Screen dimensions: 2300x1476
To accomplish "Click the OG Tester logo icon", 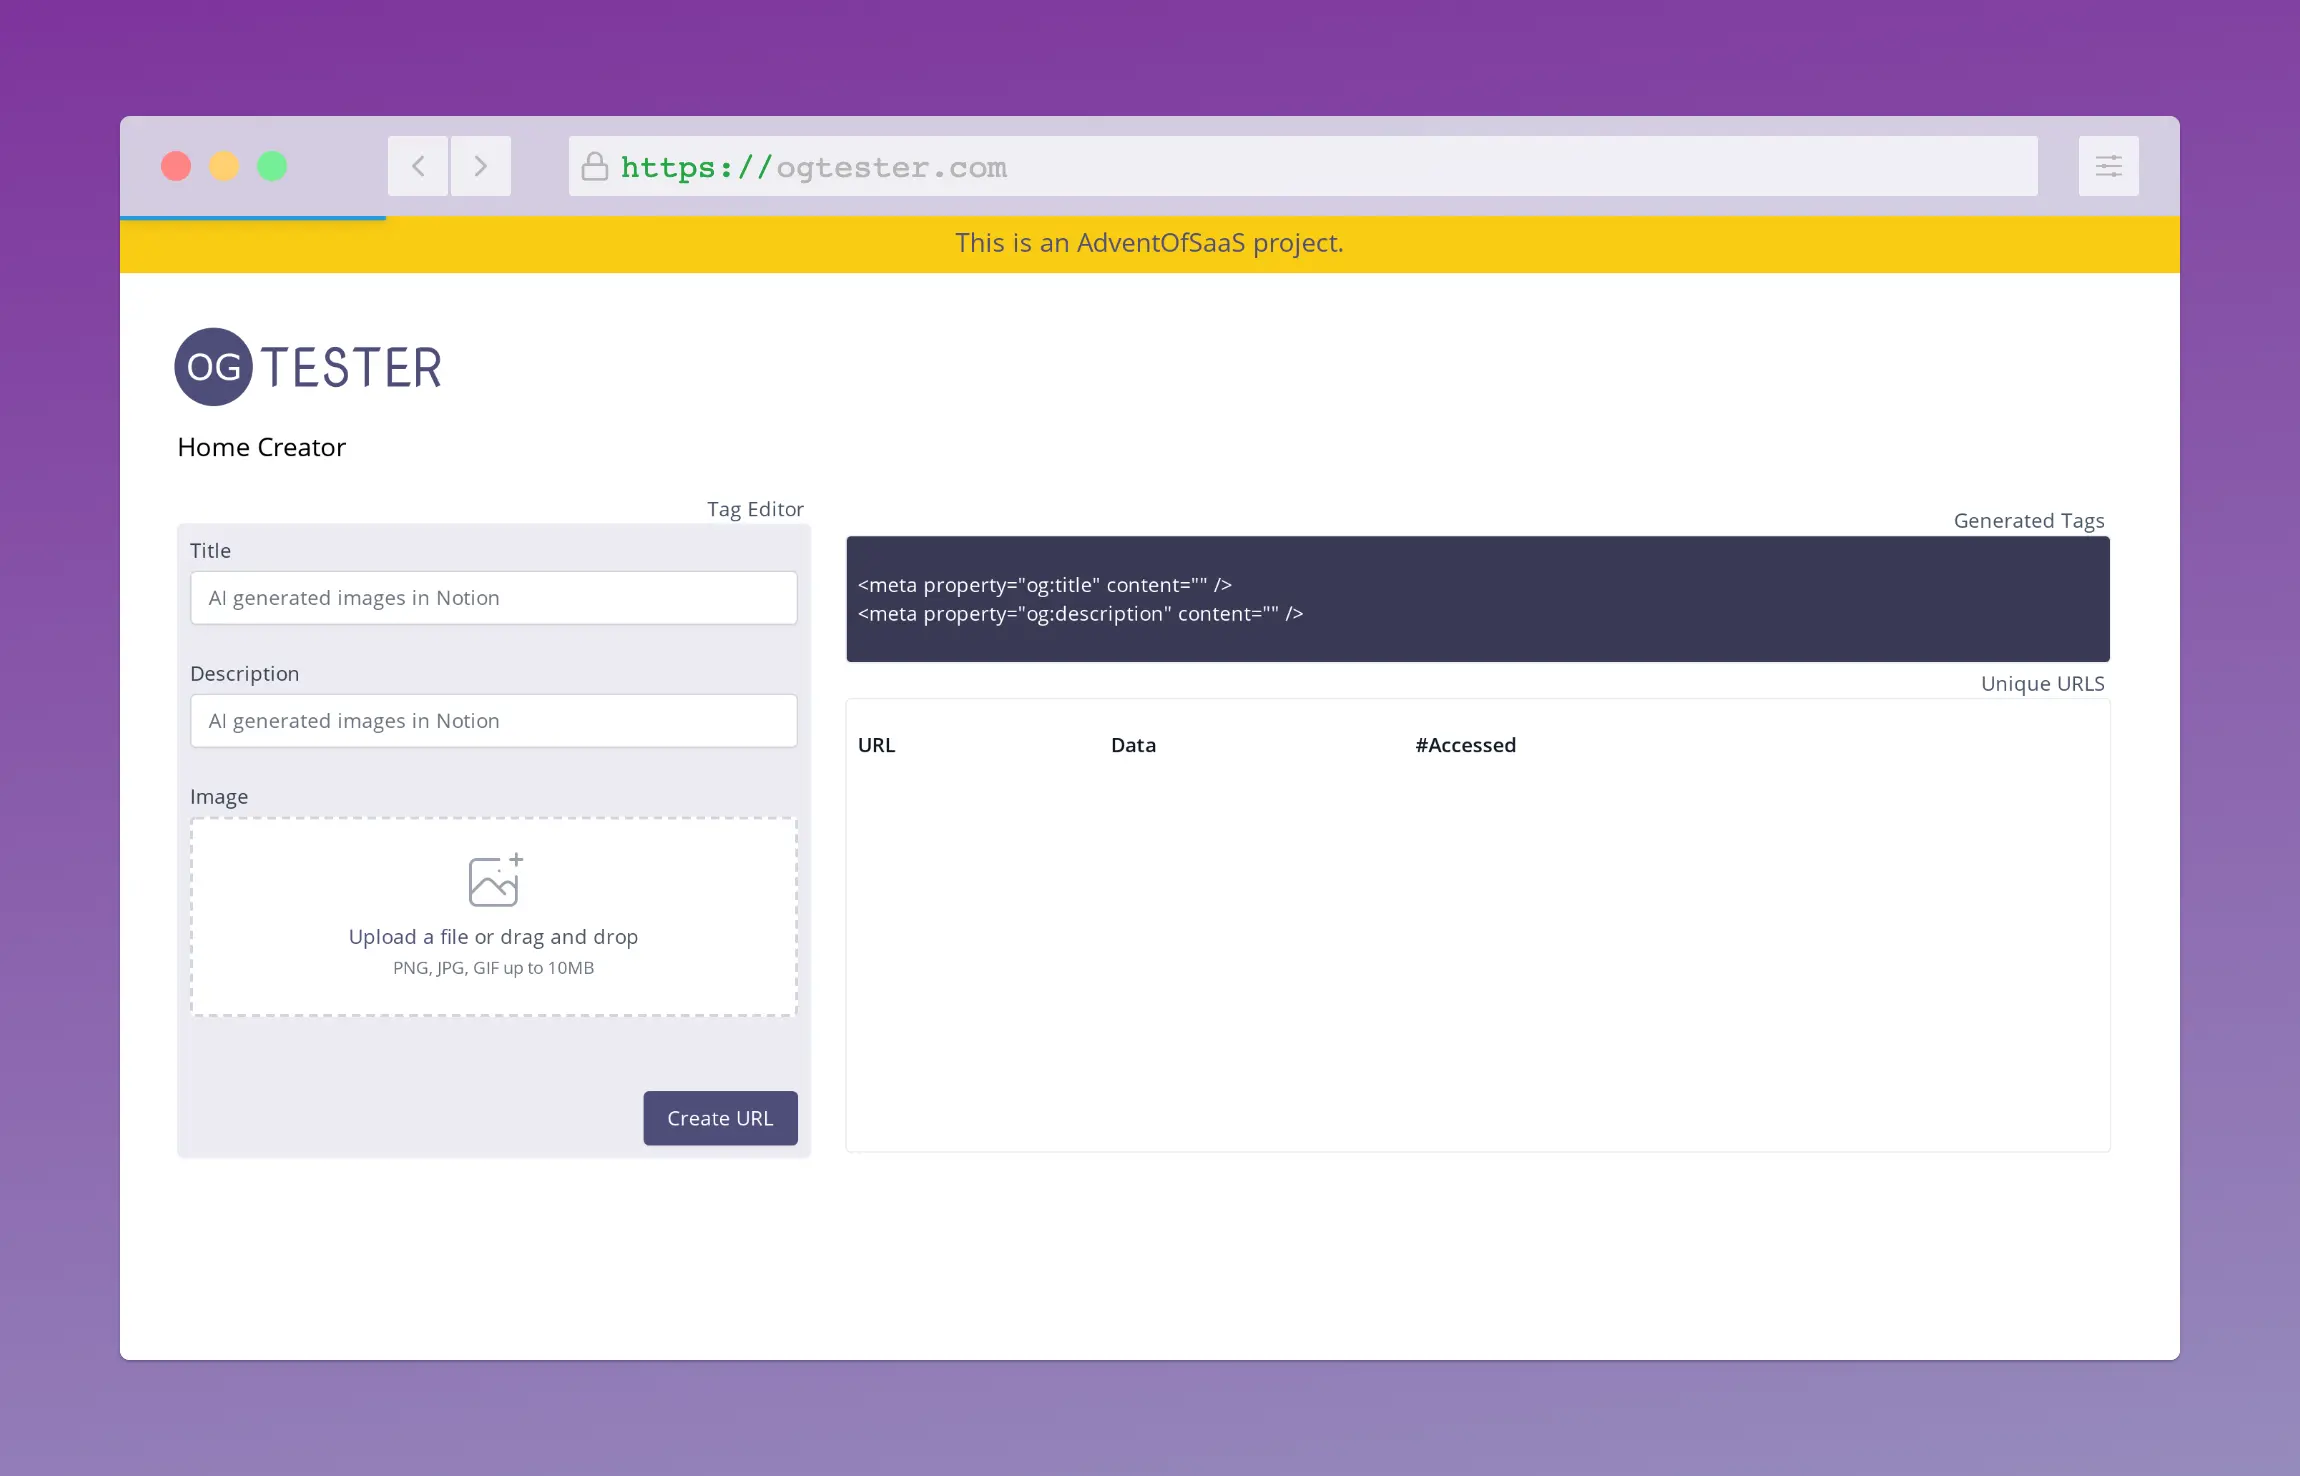I will 211,366.
